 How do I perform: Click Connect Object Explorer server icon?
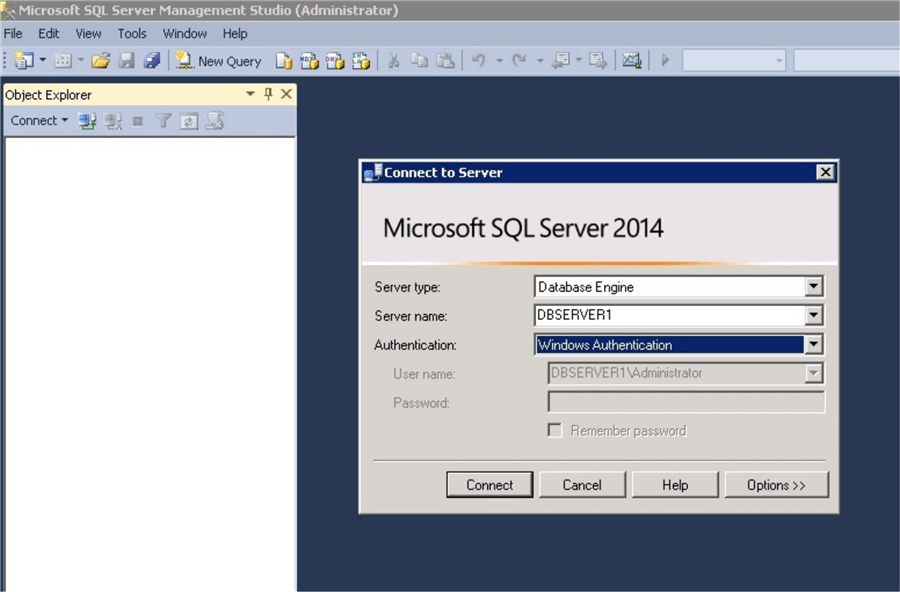(x=87, y=121)
